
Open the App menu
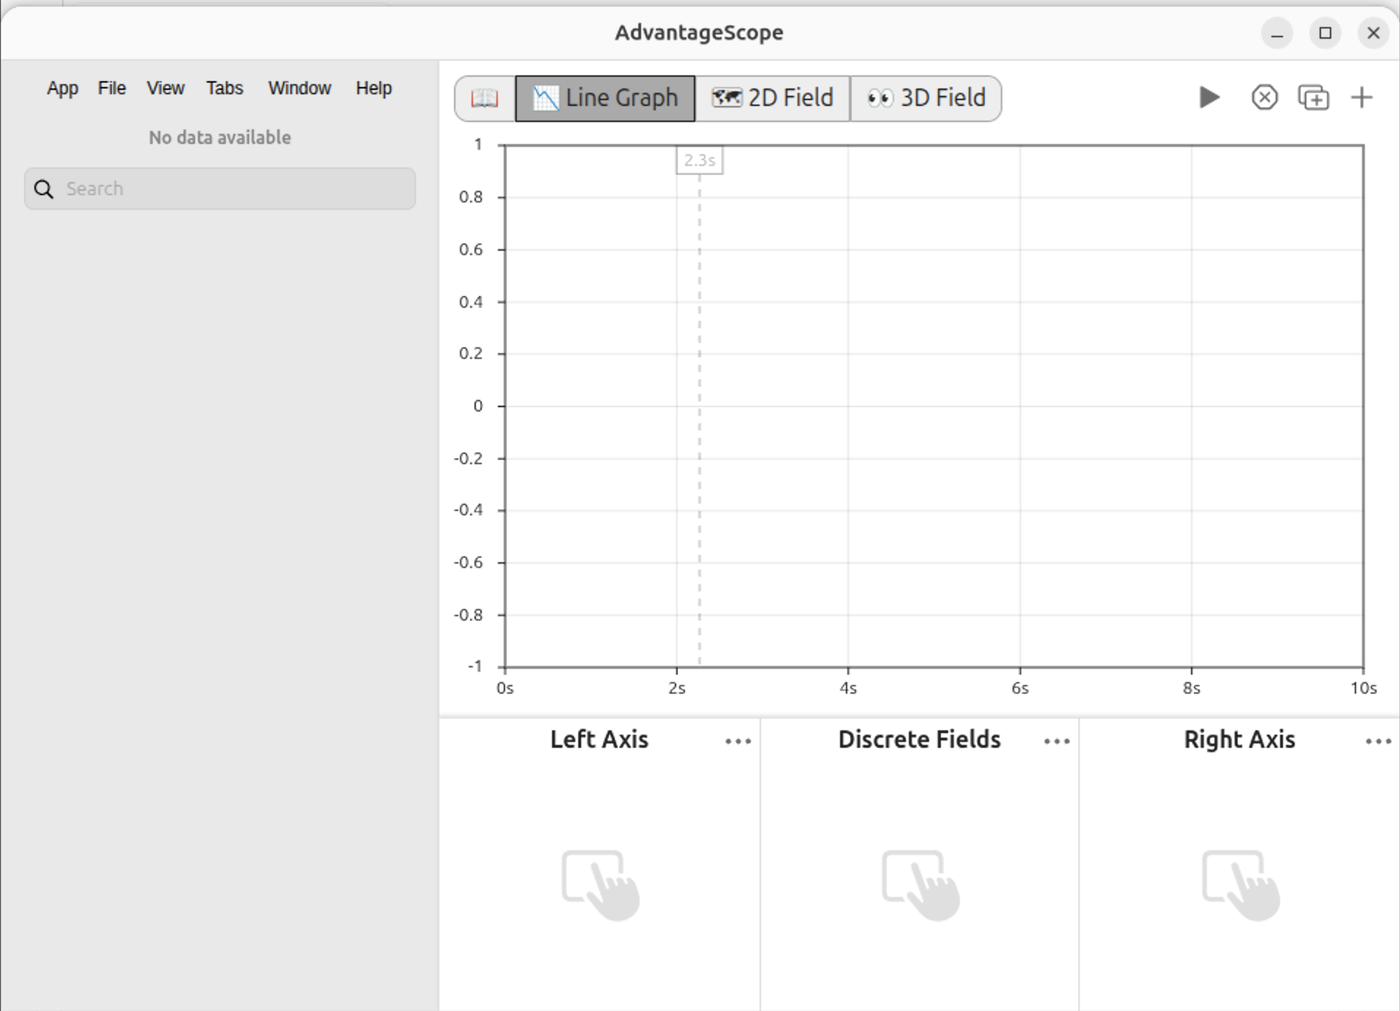pyautogui.click(x=62, y=88)
